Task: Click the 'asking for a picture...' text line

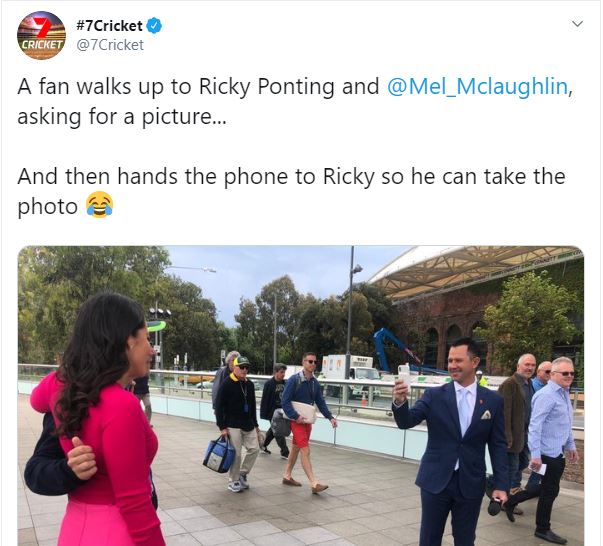Action: click(122, 117)
